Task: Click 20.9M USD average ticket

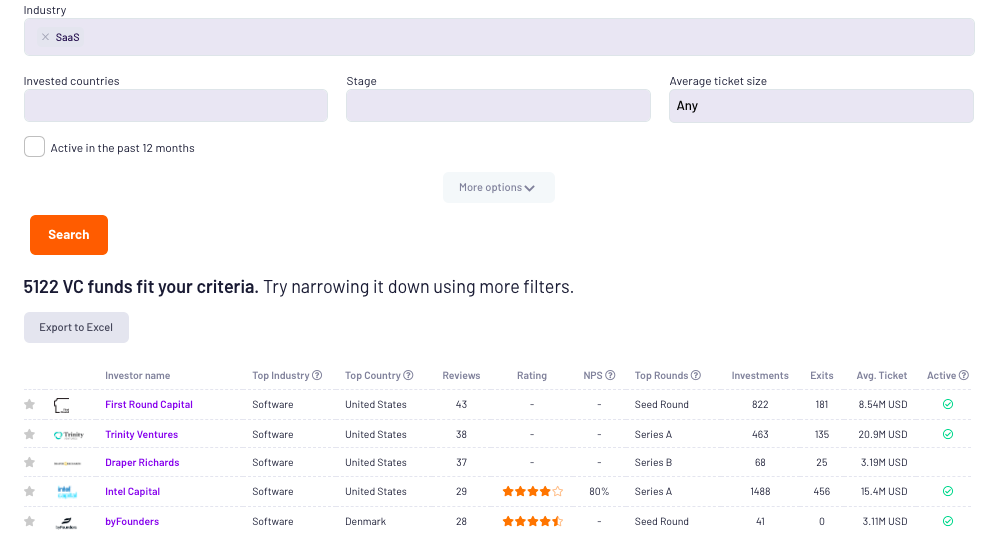Action: [x=883, y=434]
